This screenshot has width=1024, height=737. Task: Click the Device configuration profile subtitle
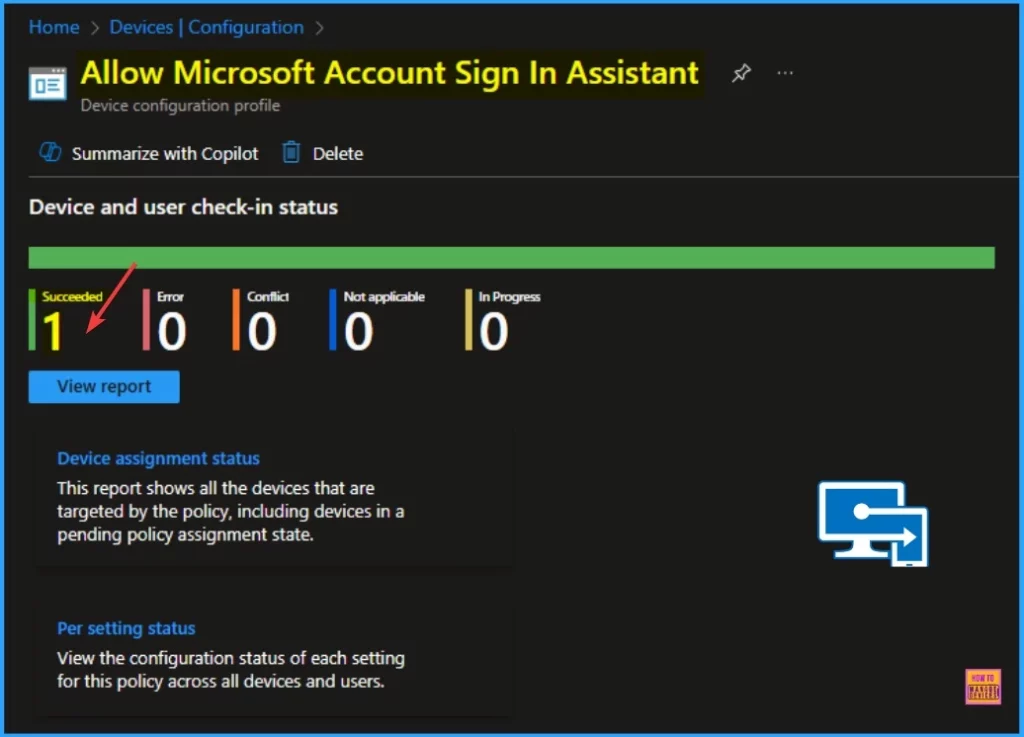point(180,105)
